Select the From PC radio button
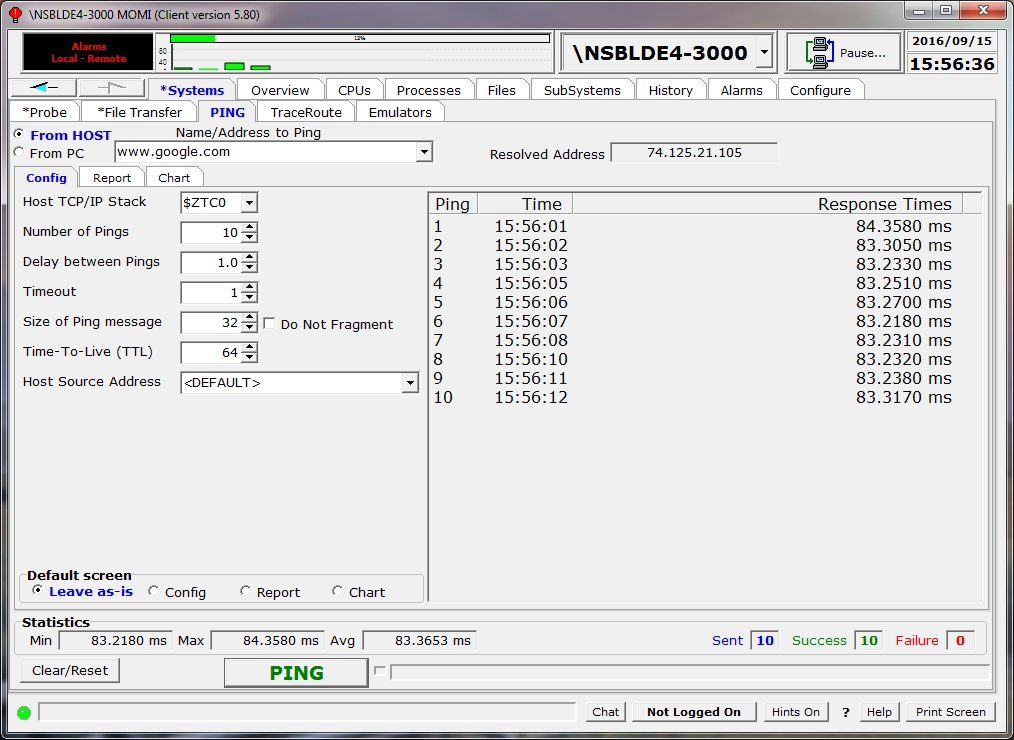 18,153
